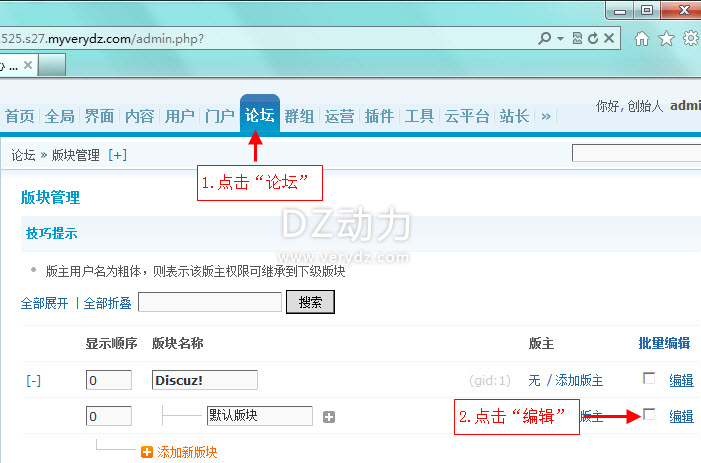Collapse the Discuz! category with [-]

34,380
